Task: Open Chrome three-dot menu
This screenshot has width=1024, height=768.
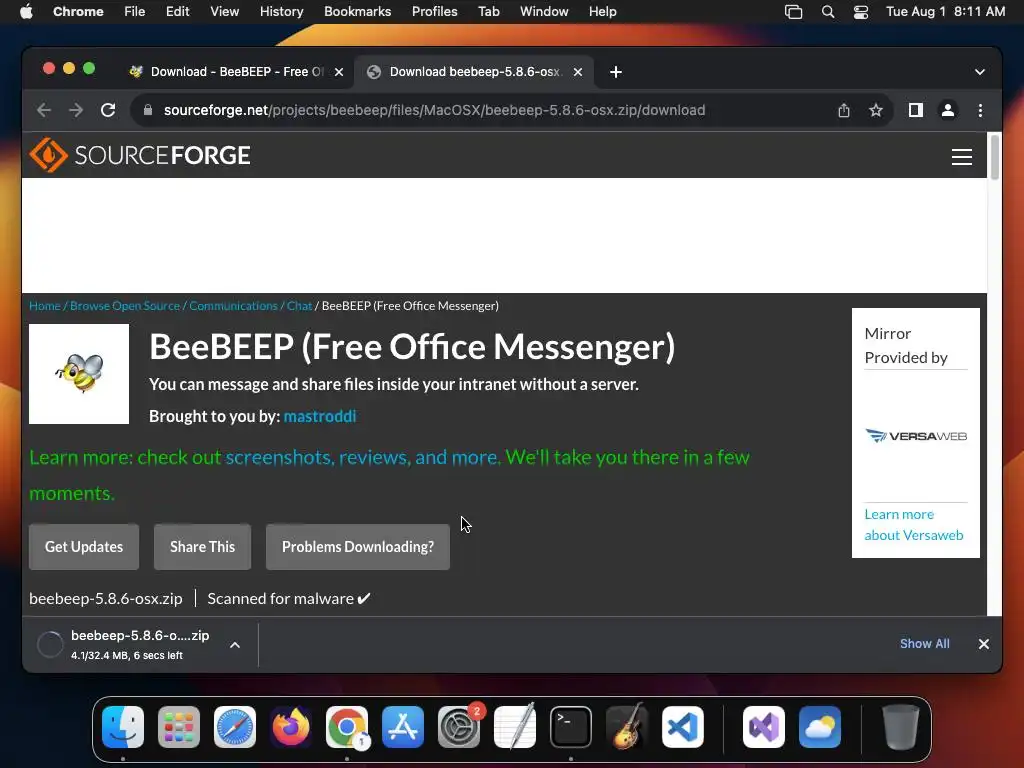Action: click(980, 110)
